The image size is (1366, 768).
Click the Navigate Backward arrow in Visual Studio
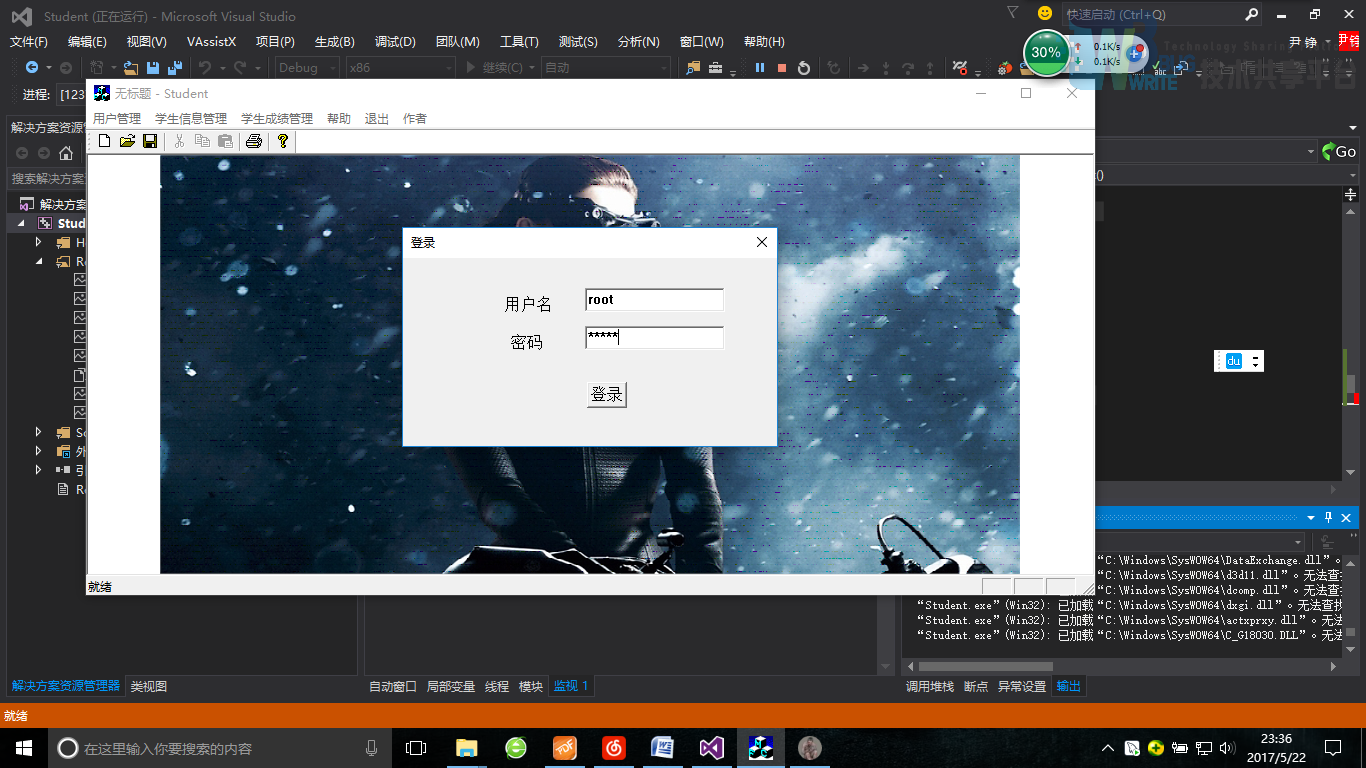click(32, 68)
